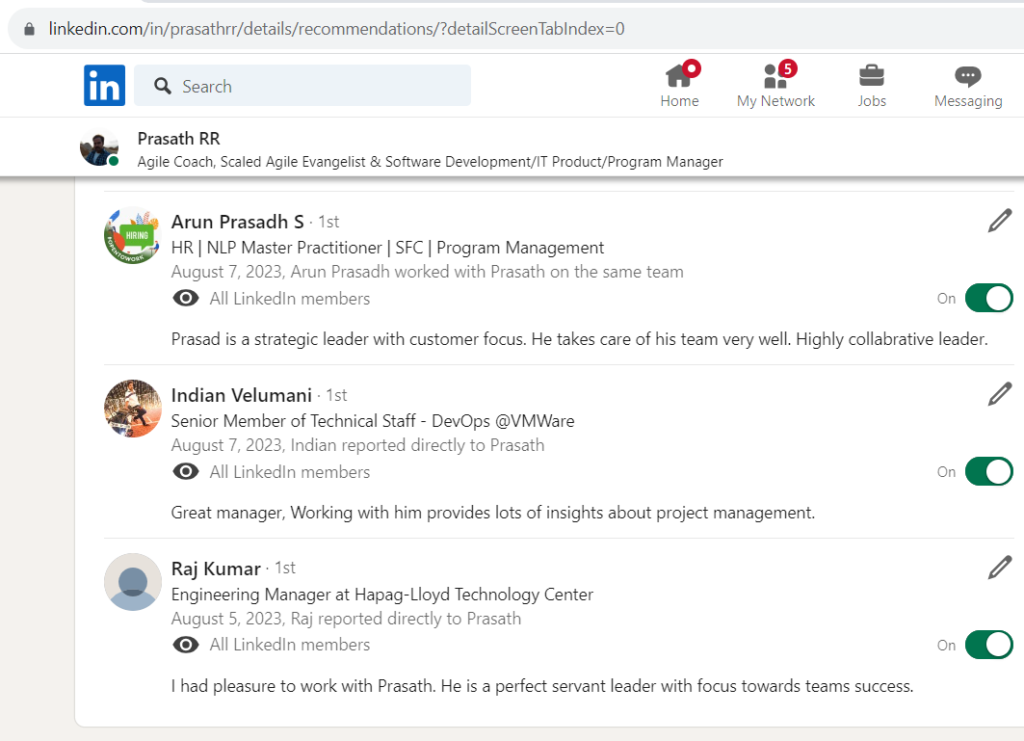
Task: Turn off Raj Kumar recommendation toggle
Action: 989,645
